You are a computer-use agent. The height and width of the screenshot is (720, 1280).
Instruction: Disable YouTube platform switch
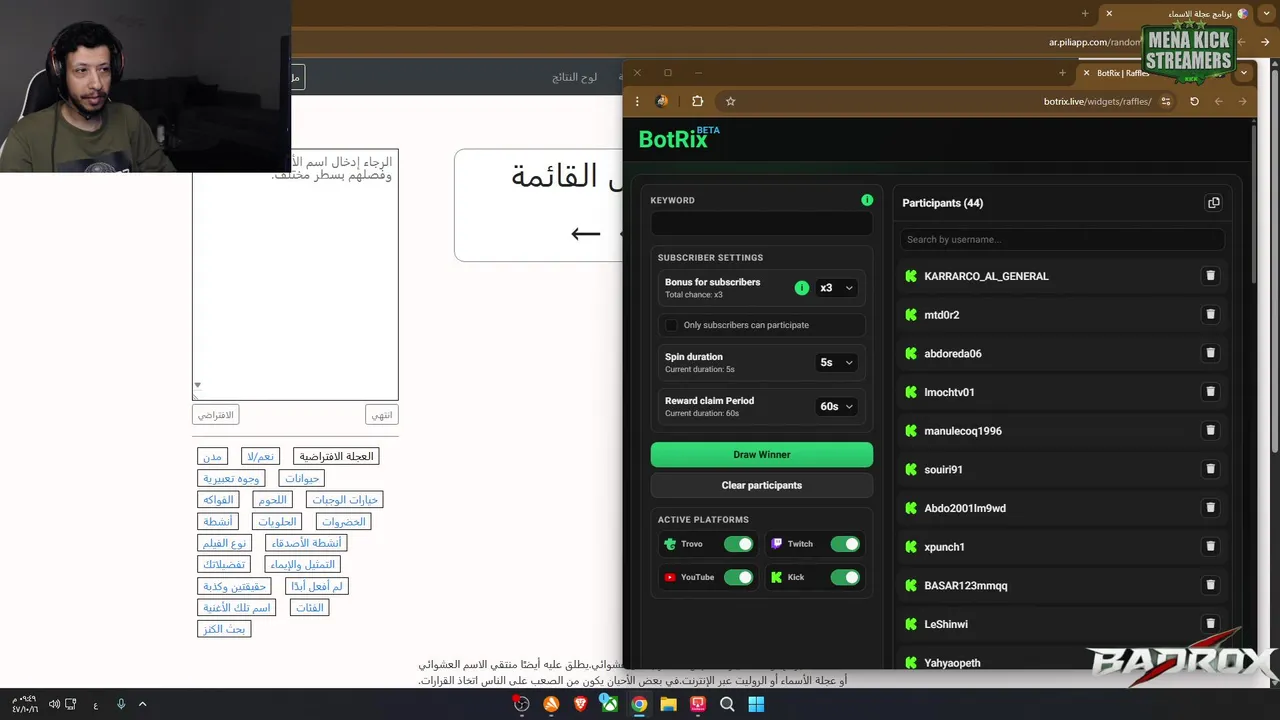(739, 577)
